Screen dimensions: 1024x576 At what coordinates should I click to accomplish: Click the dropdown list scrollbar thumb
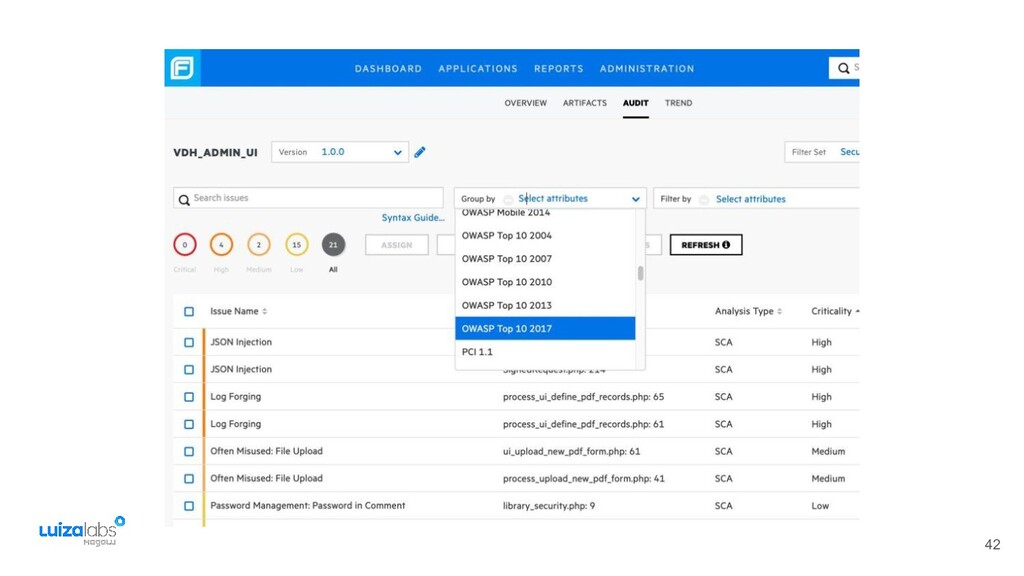coord(641,273)
